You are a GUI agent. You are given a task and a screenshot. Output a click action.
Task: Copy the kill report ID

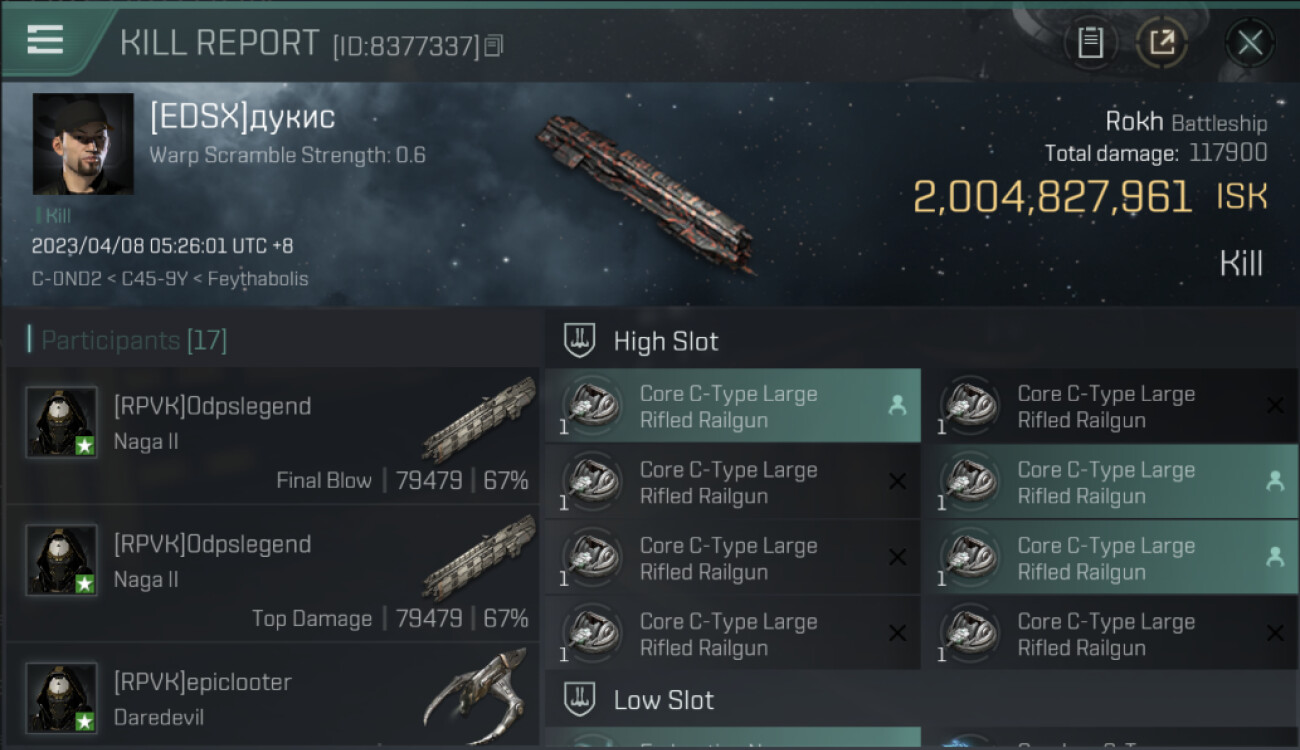[x=494, y=46]
